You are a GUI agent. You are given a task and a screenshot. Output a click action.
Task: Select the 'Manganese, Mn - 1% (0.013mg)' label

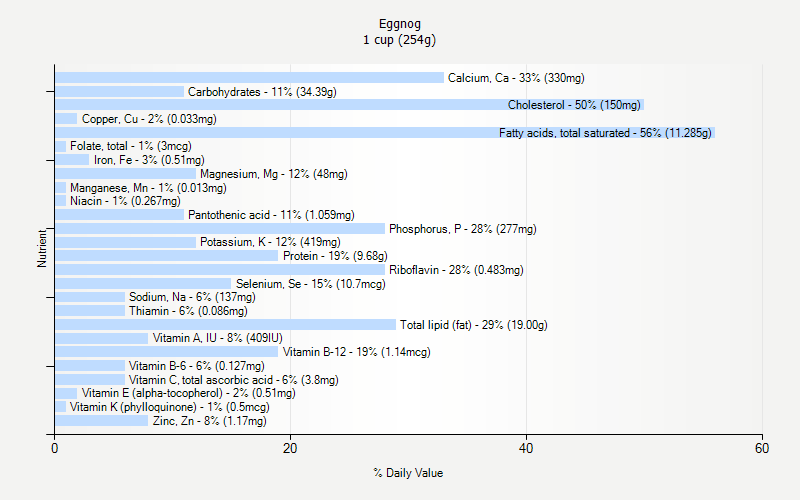148,188
